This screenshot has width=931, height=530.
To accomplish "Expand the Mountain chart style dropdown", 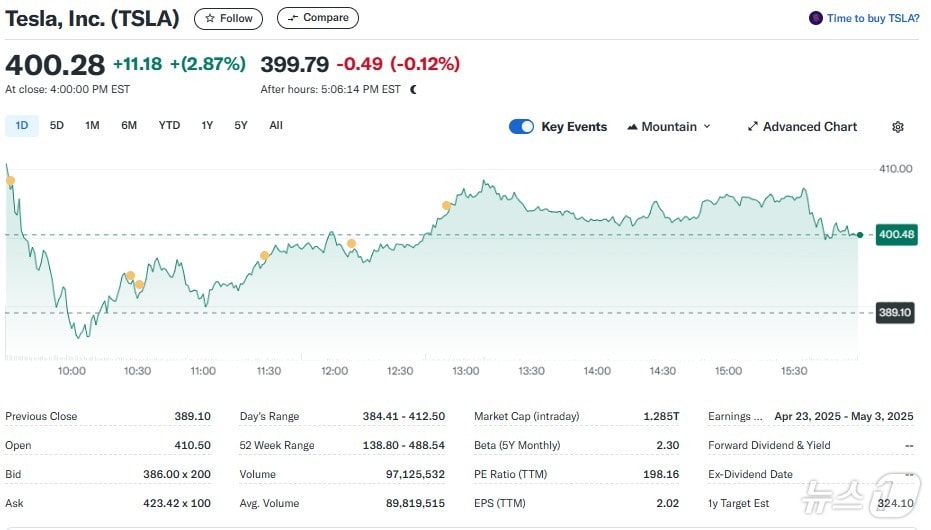I will (707, 127).
